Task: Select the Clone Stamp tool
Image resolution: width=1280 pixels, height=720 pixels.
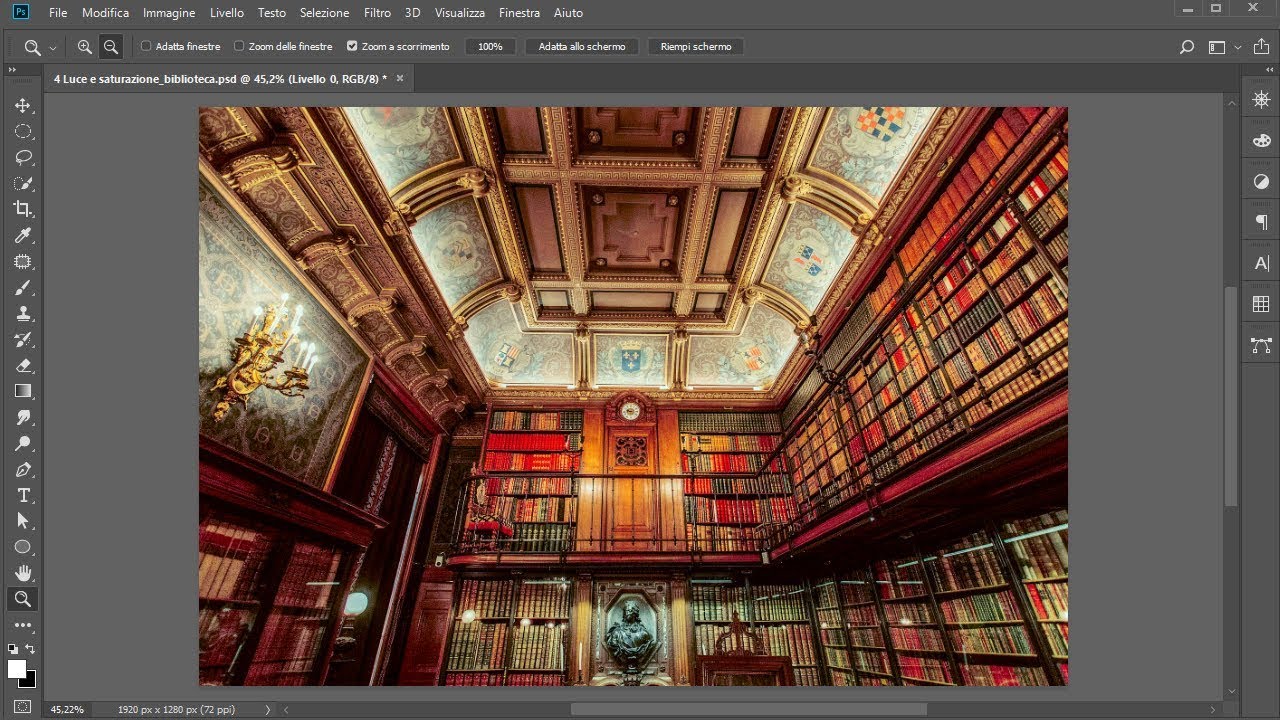Action: 22,313
